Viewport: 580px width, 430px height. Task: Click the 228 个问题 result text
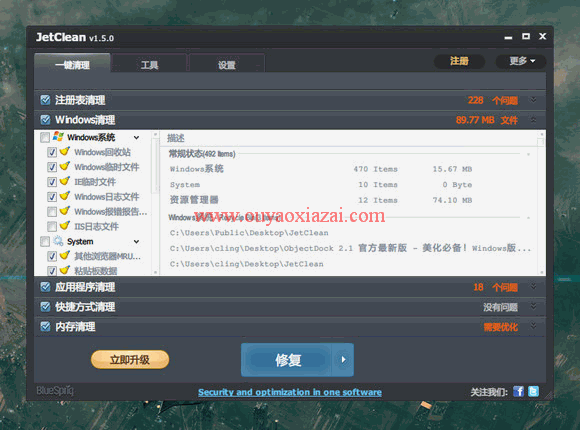493,100
